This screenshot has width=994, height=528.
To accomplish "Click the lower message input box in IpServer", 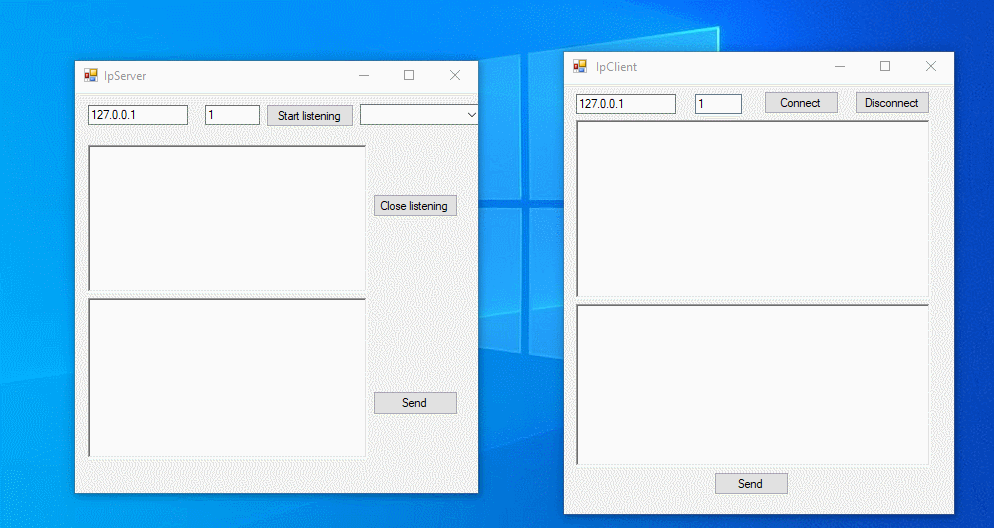I will (227, 378).
